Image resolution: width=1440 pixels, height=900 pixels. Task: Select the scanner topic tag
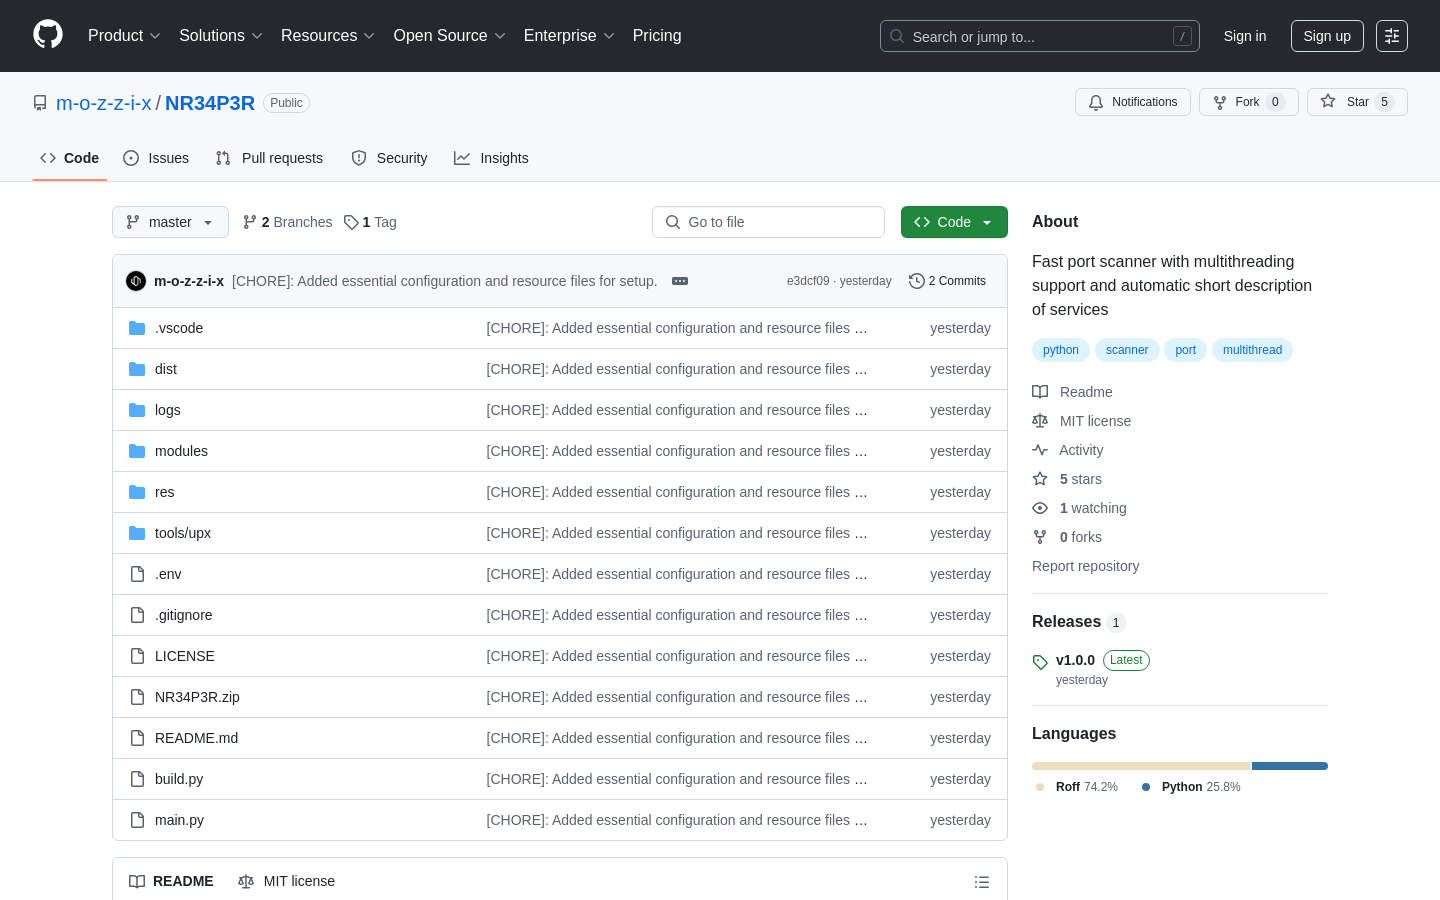point(1127,350)
